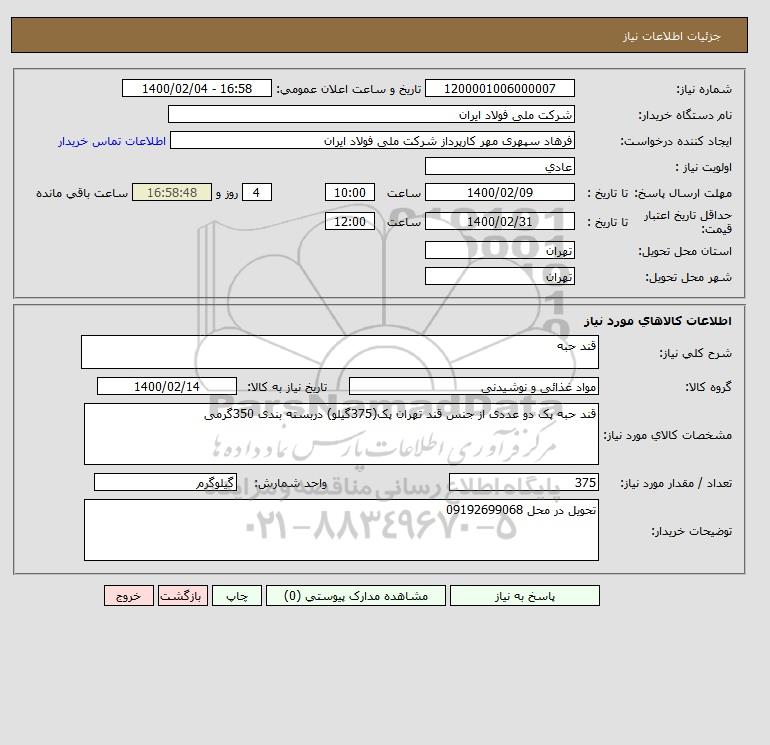The width and height of the screenshot is (770, 745).
Task: Click the label شهر محل تحویل
Action: pyautogui.click(x=688, y=277)
